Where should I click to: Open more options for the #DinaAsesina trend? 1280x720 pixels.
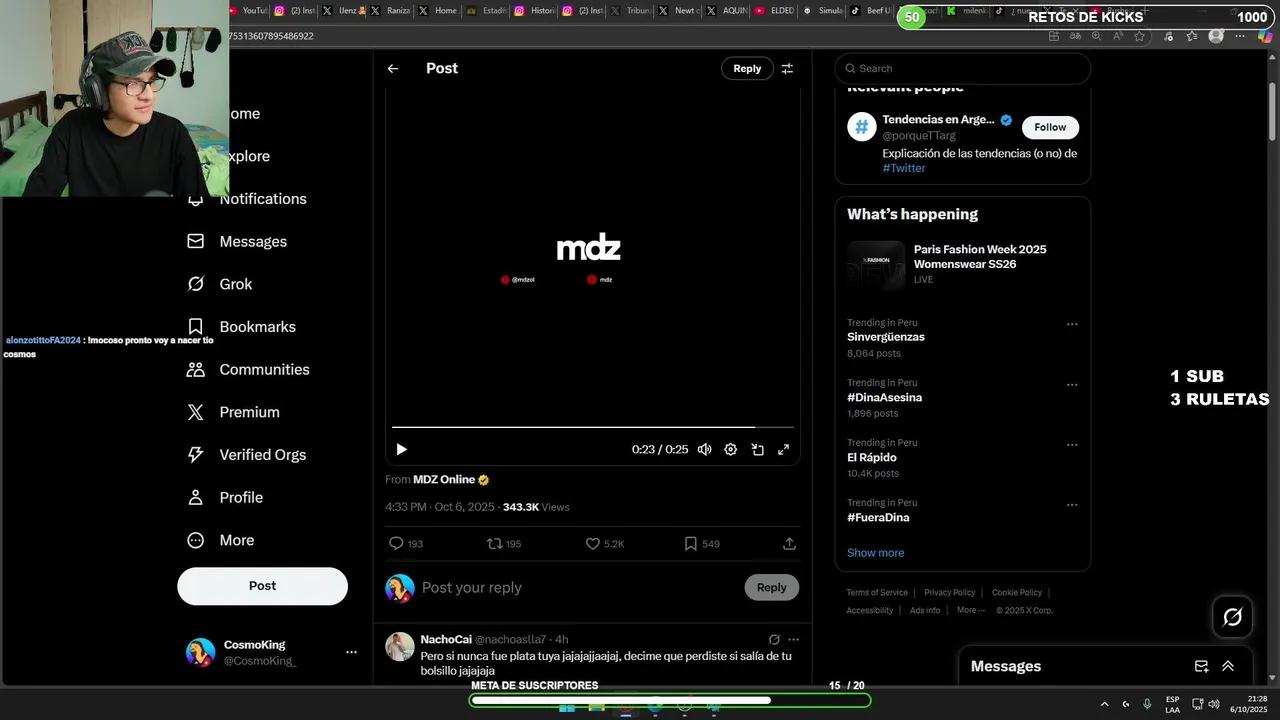pyautogui.click(x=1072, y=385)
